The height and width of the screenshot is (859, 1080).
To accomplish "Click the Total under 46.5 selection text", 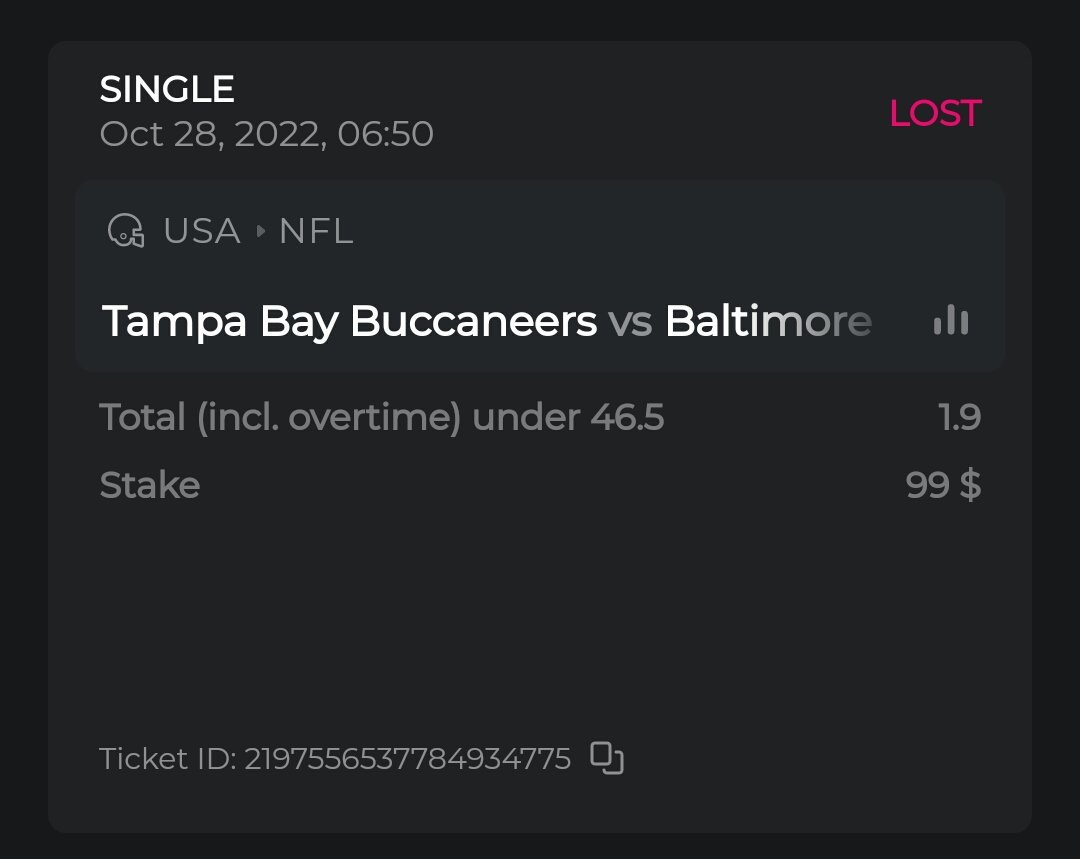I will point(381,417).
